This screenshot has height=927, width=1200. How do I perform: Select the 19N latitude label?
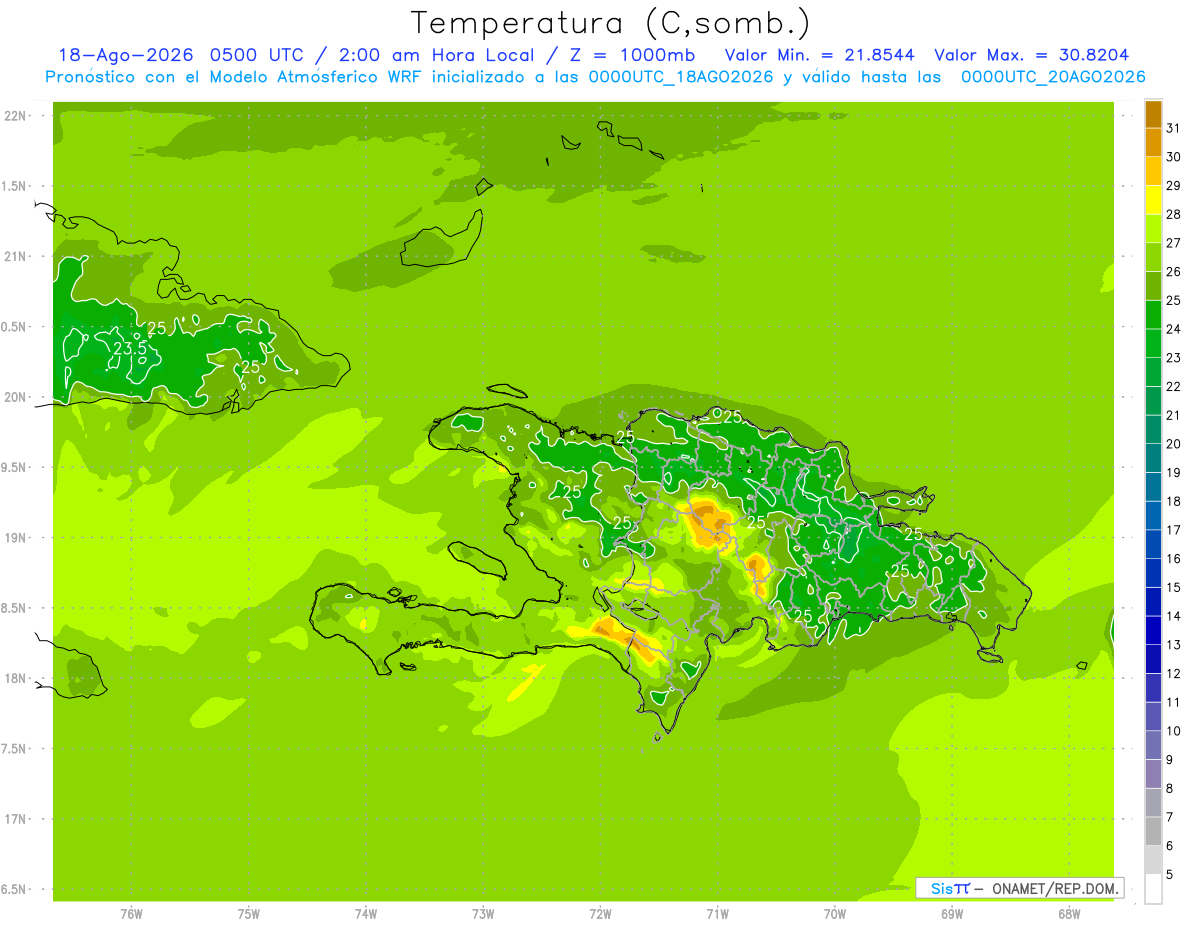click(16, 538)
